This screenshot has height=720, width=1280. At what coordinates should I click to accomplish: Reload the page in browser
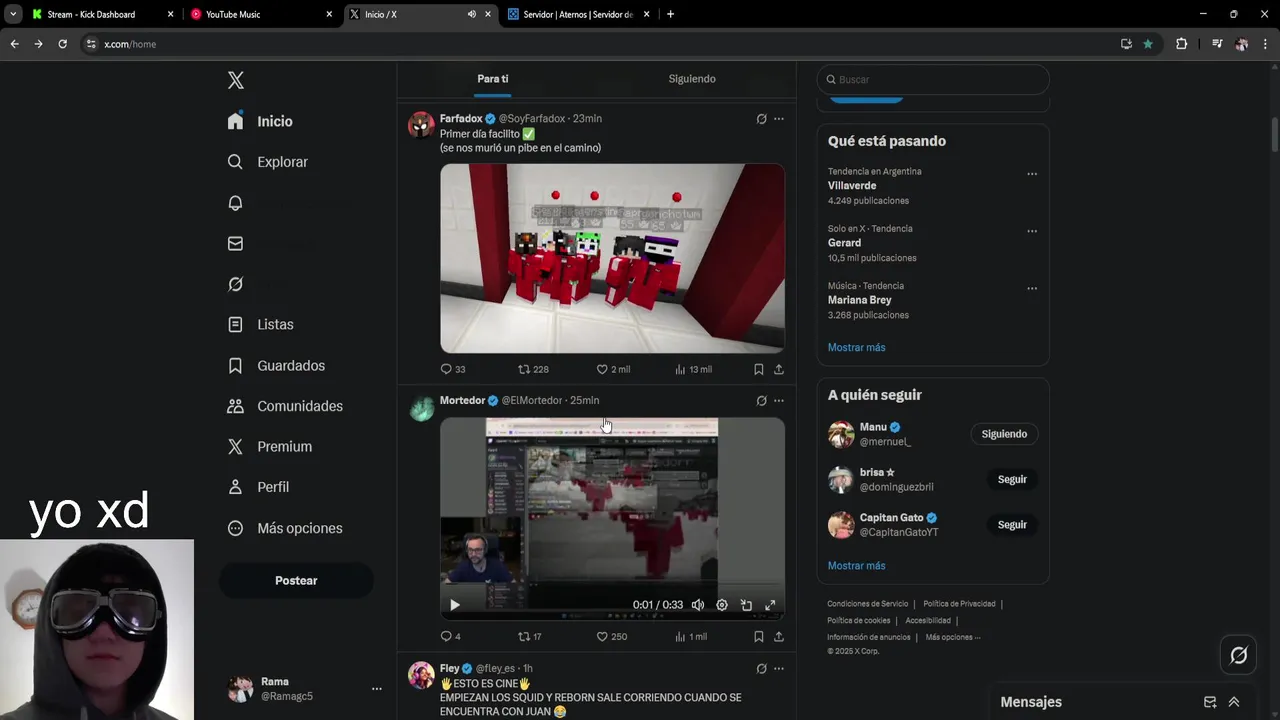pos(62,44)
